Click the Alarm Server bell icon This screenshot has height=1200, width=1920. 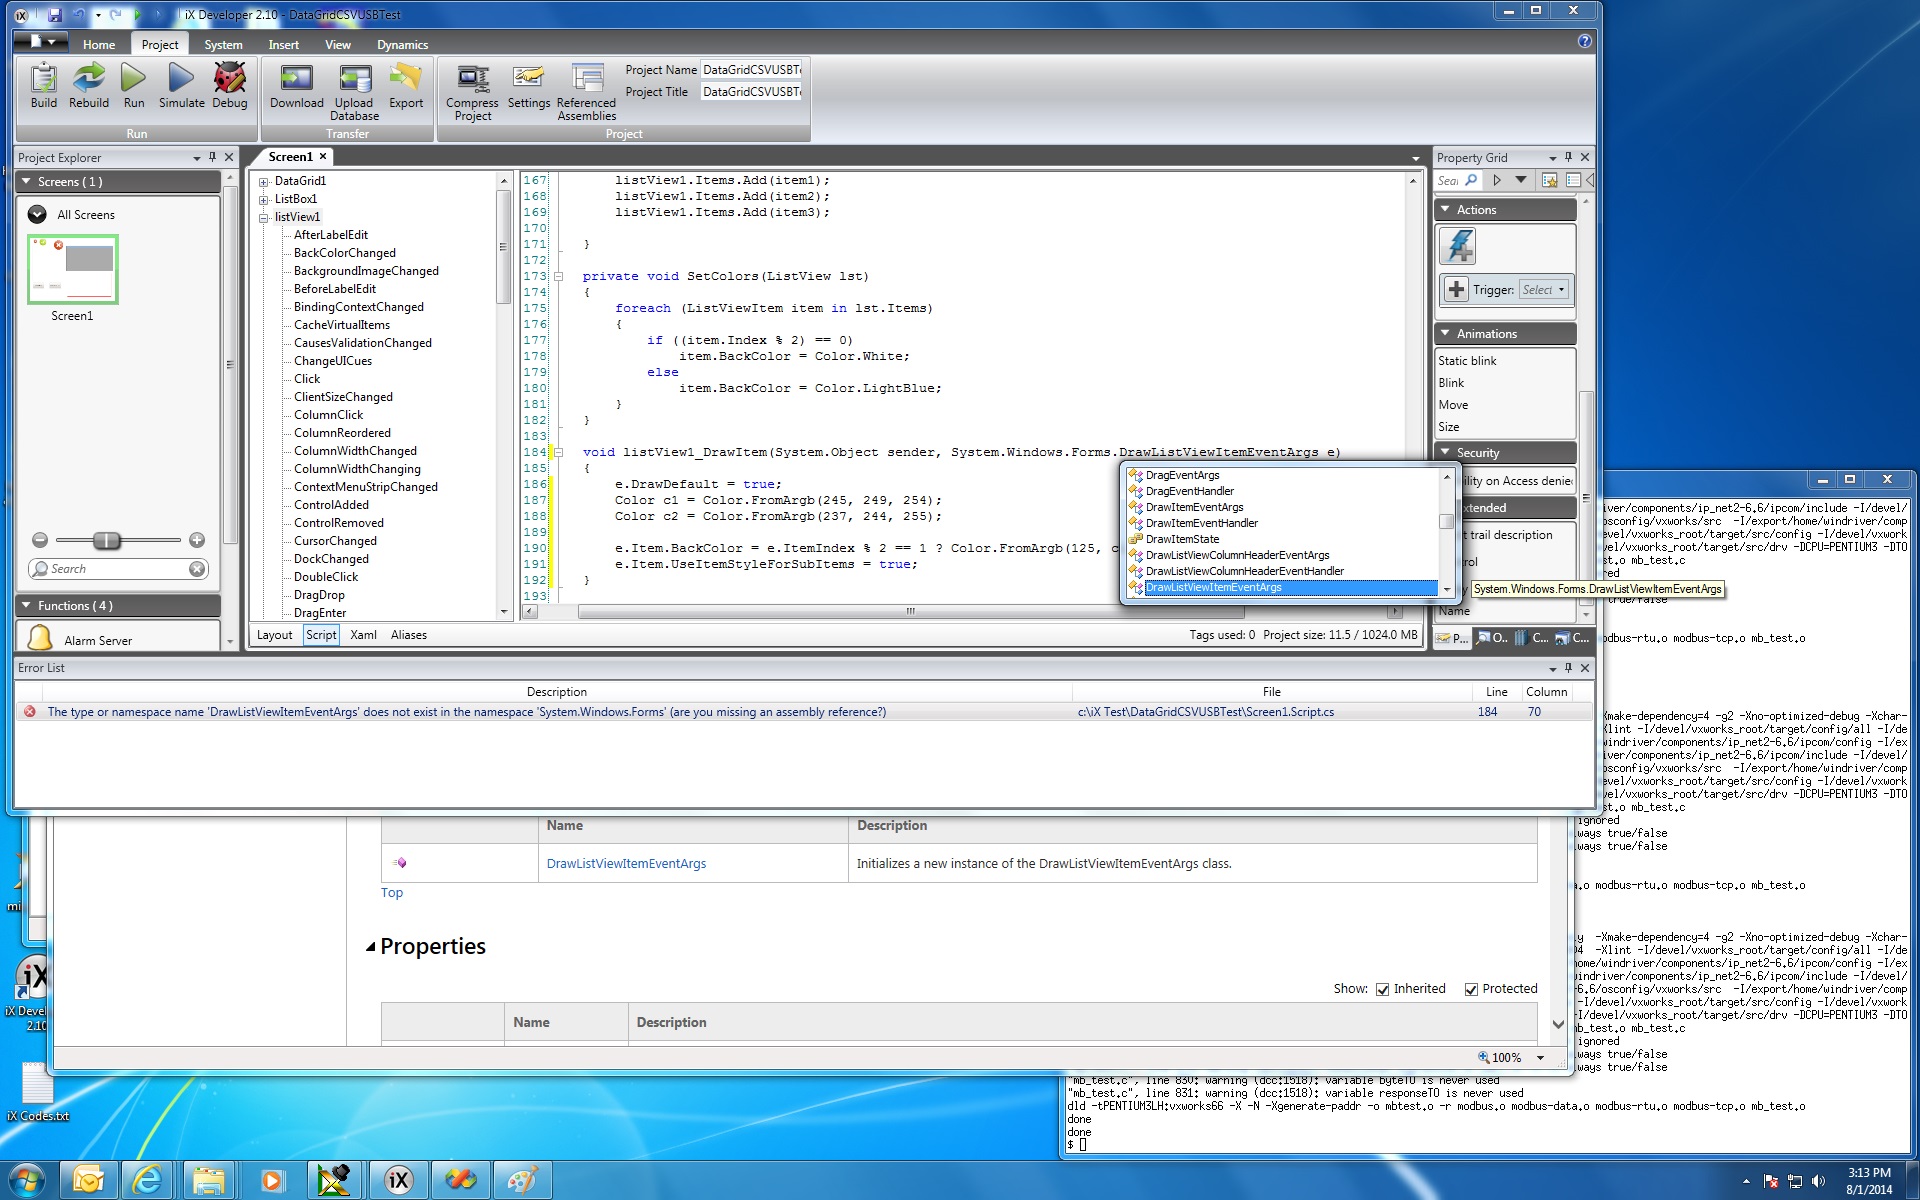40,637
